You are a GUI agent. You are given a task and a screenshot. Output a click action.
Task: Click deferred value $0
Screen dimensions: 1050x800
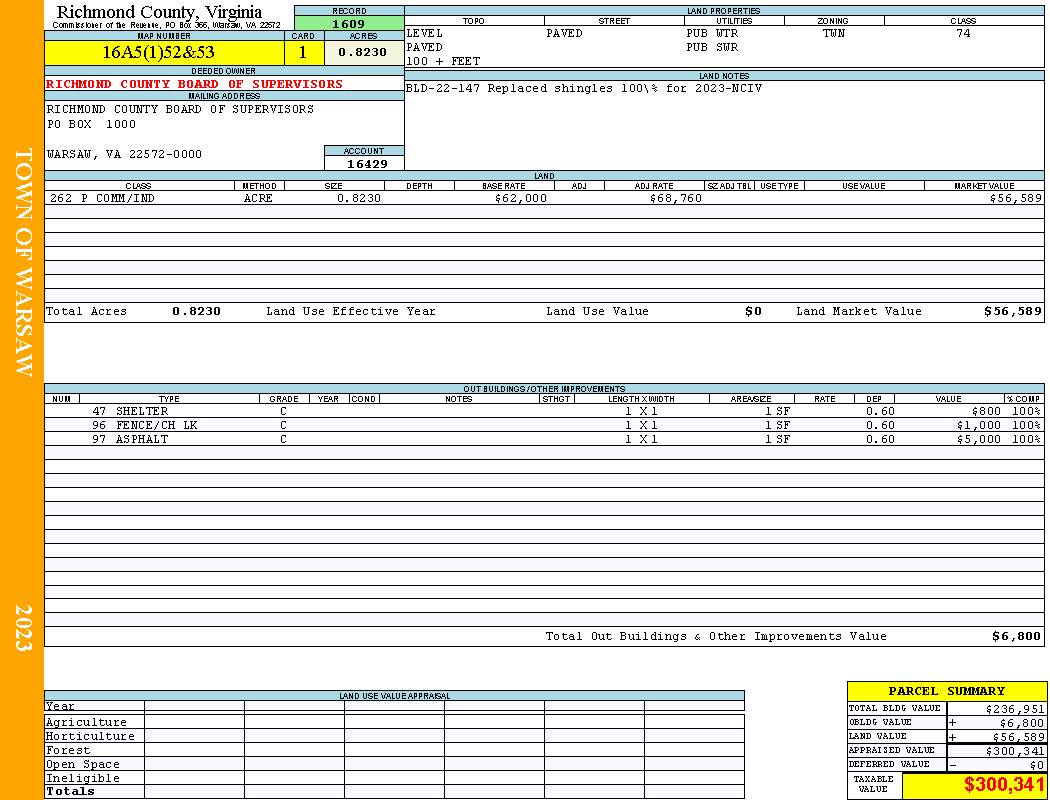click(1037, 765)
